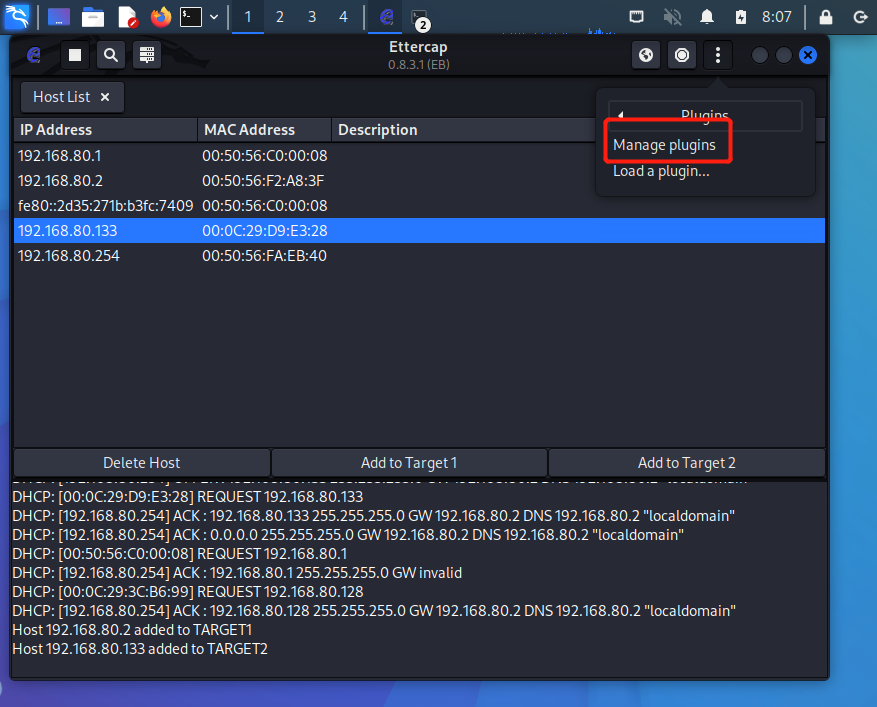This screenshot has height=707, width=877.
Task: Switch to workspace 3
Action: 312,17
